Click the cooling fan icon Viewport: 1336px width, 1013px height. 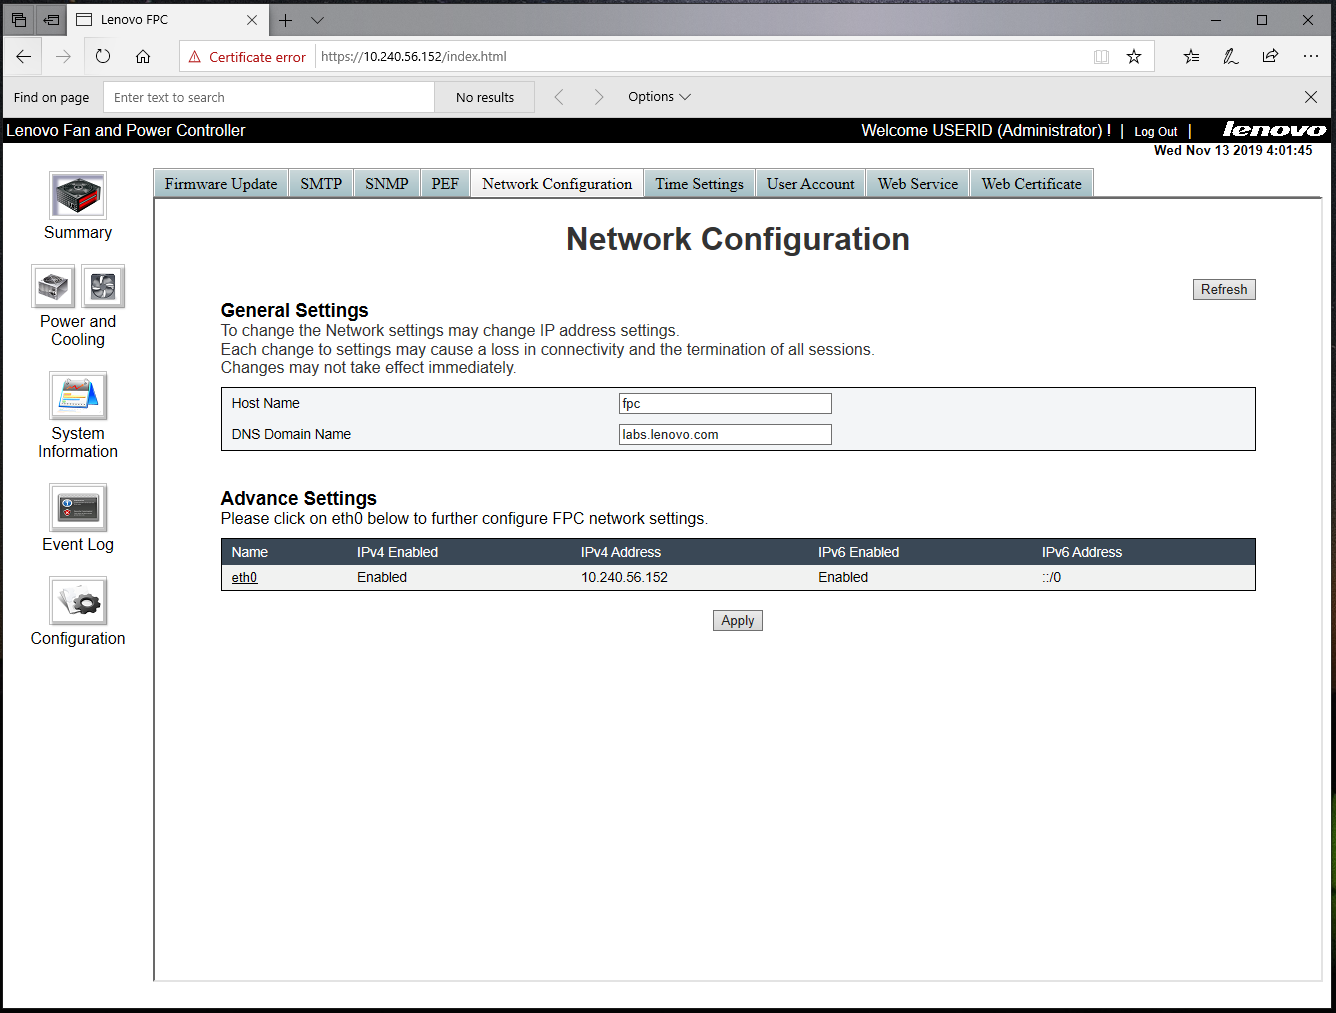click(103, 287)
